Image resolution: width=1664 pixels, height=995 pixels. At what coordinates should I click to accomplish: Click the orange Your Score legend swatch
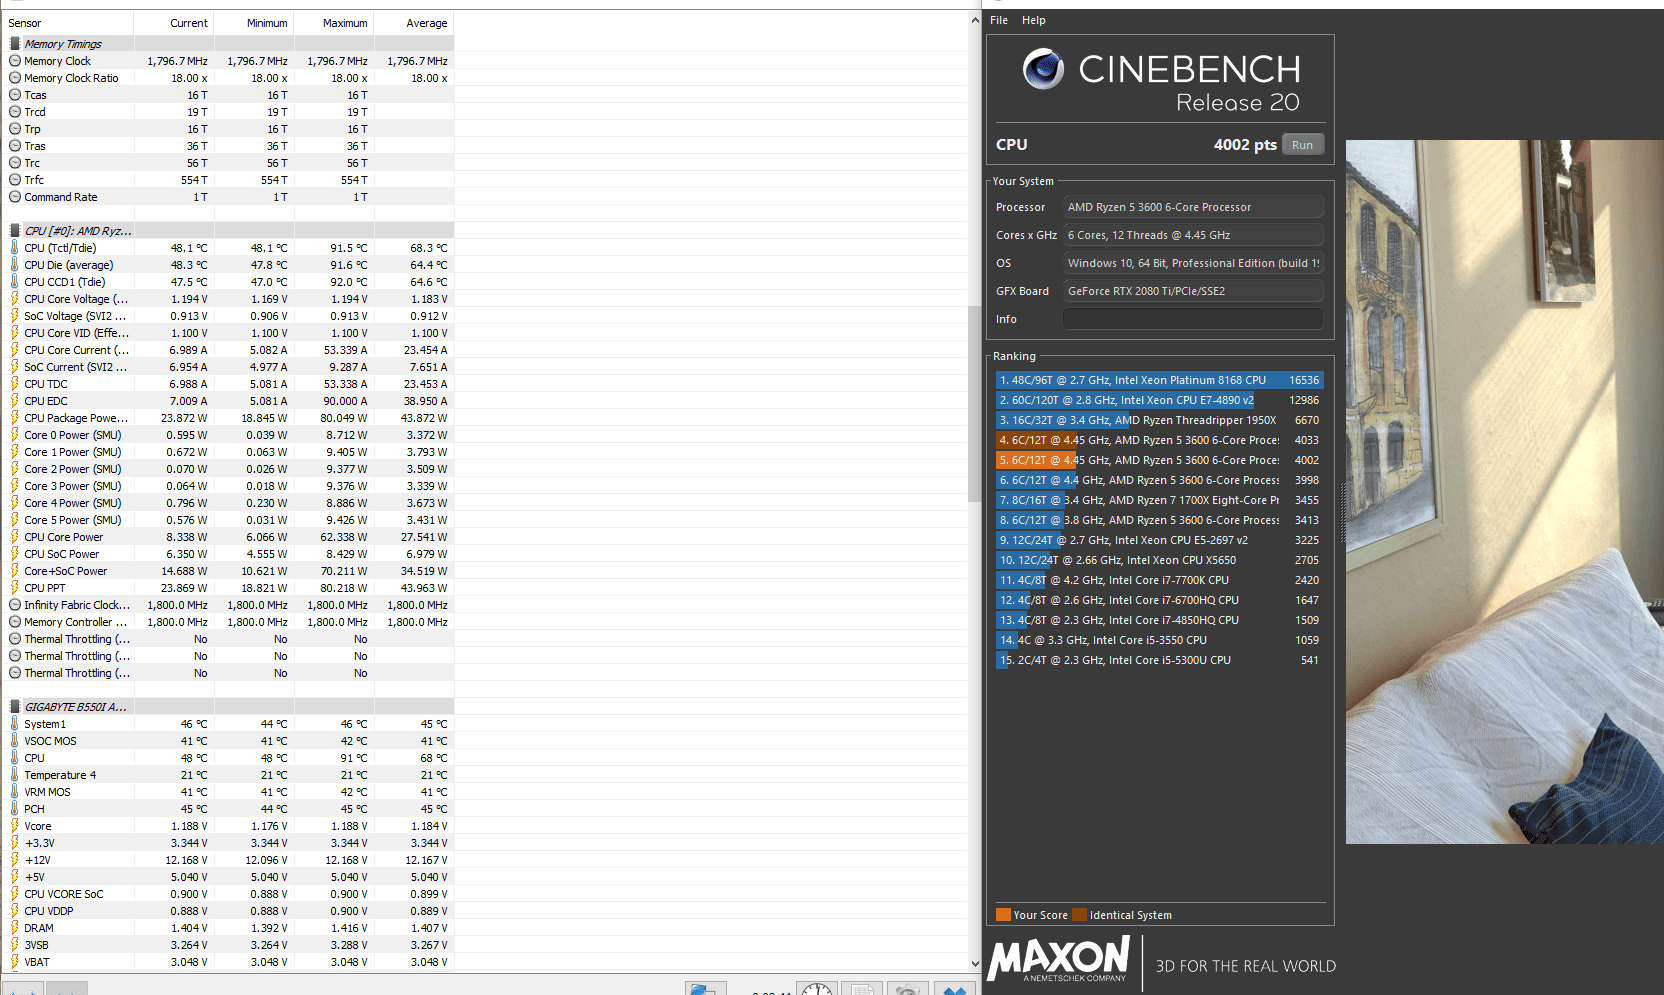[x=1003, y=915]
